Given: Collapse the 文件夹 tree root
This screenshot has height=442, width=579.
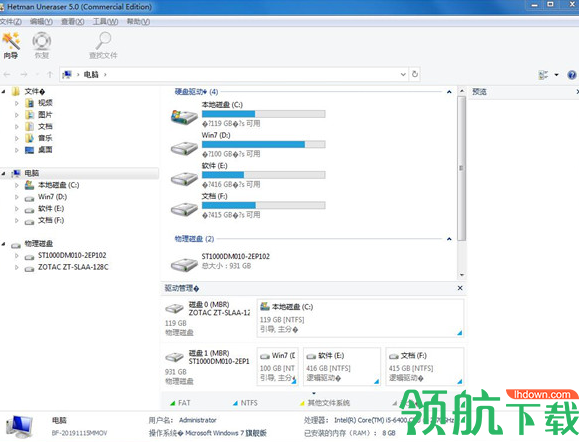Looking at the screenshot, I should point(3,91).
